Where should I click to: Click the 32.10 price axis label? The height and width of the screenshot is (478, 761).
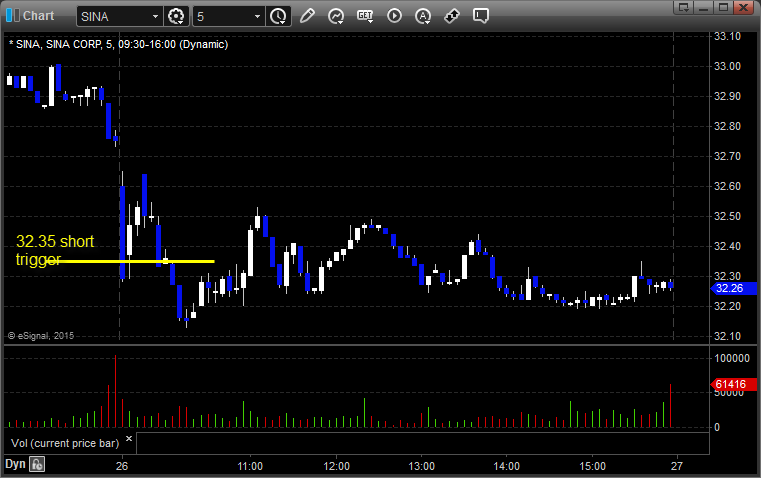pyautogui.click(x=728, y=336)
